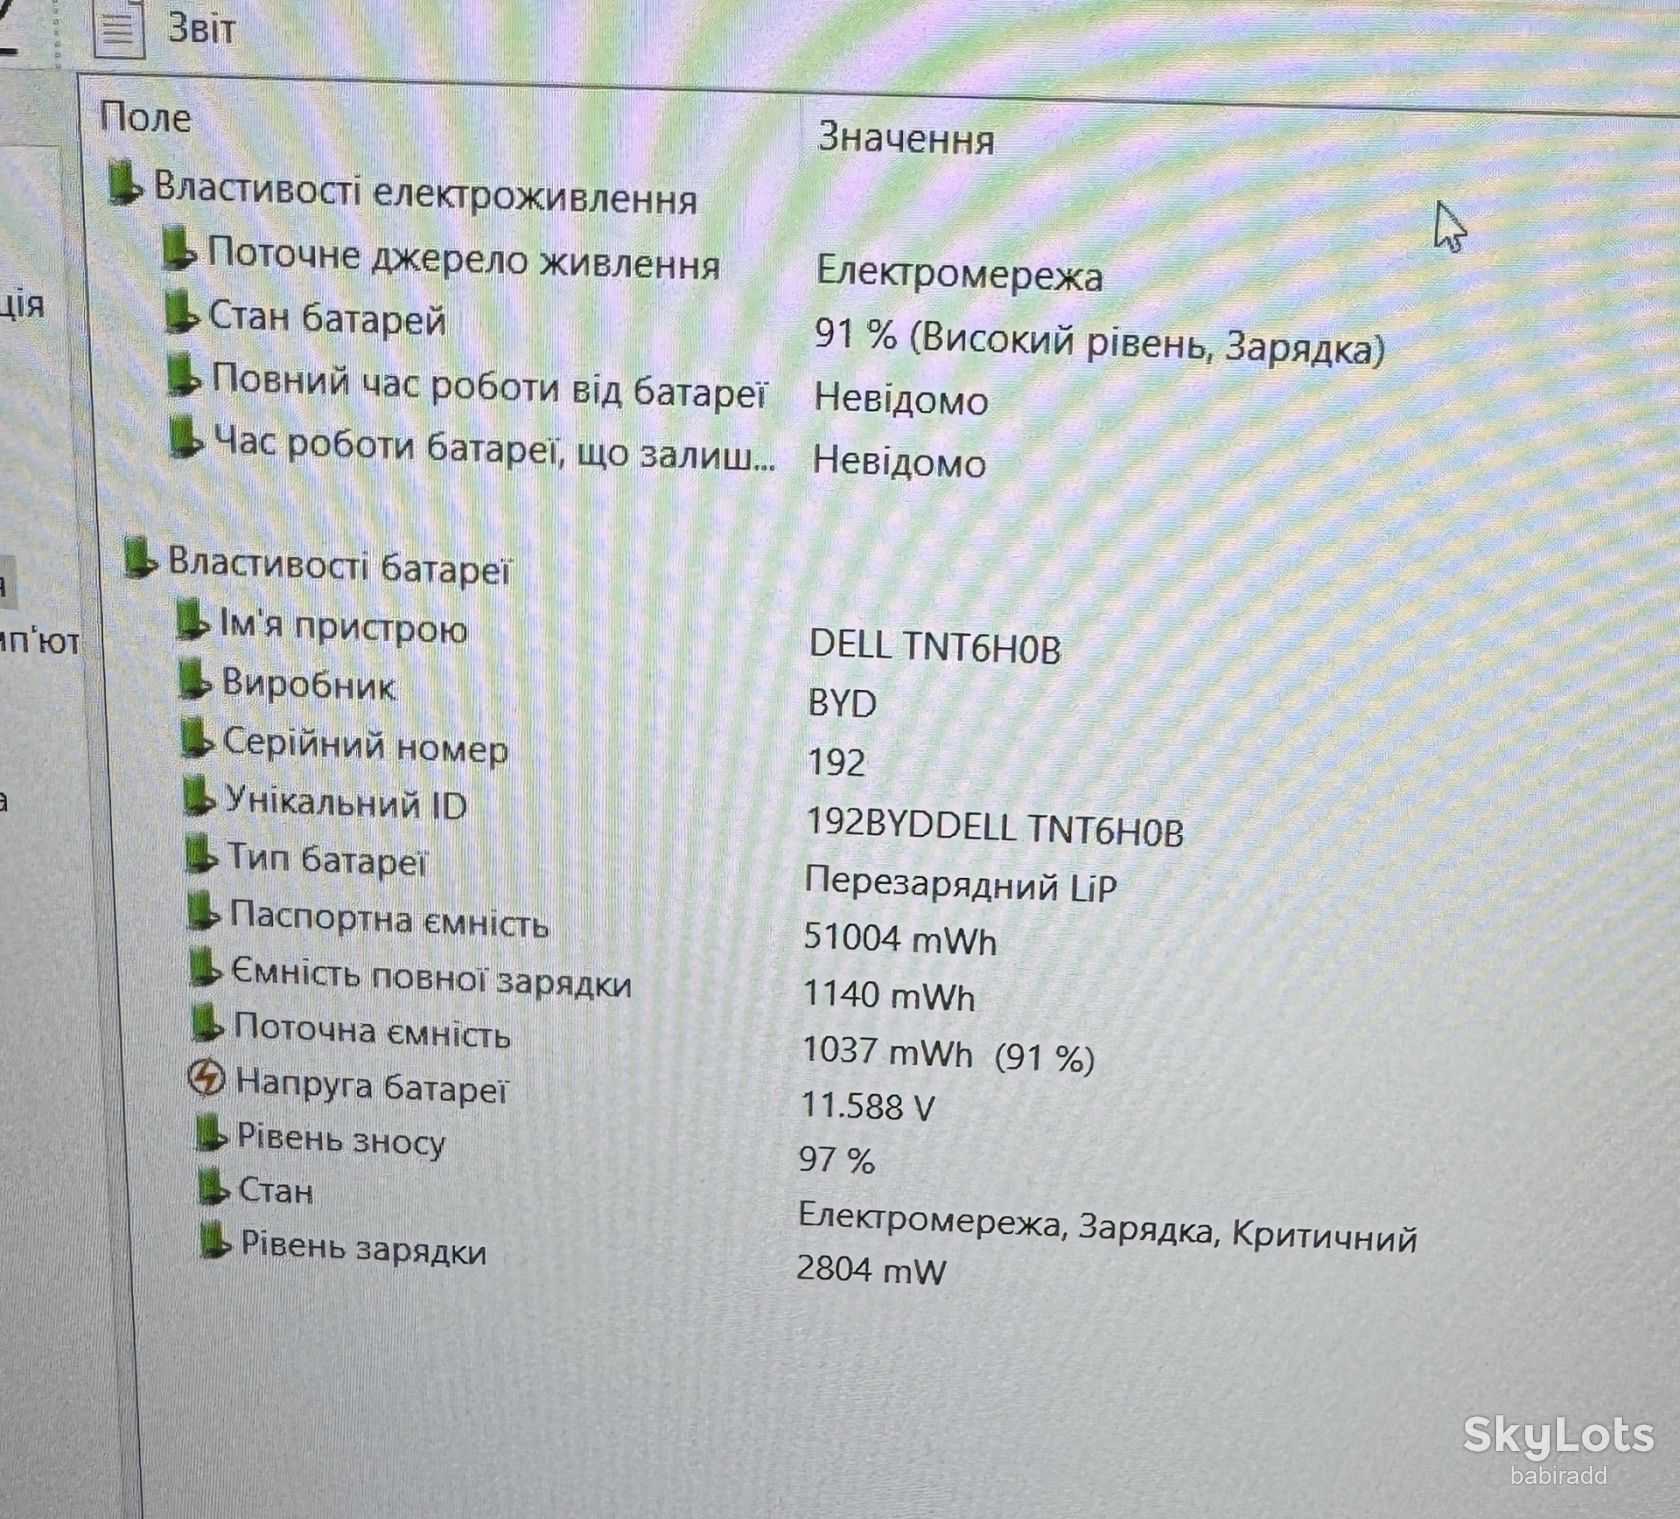Click the Значення column header
The width and height of the screenshot is (1680, 1519).
point(906,137)
